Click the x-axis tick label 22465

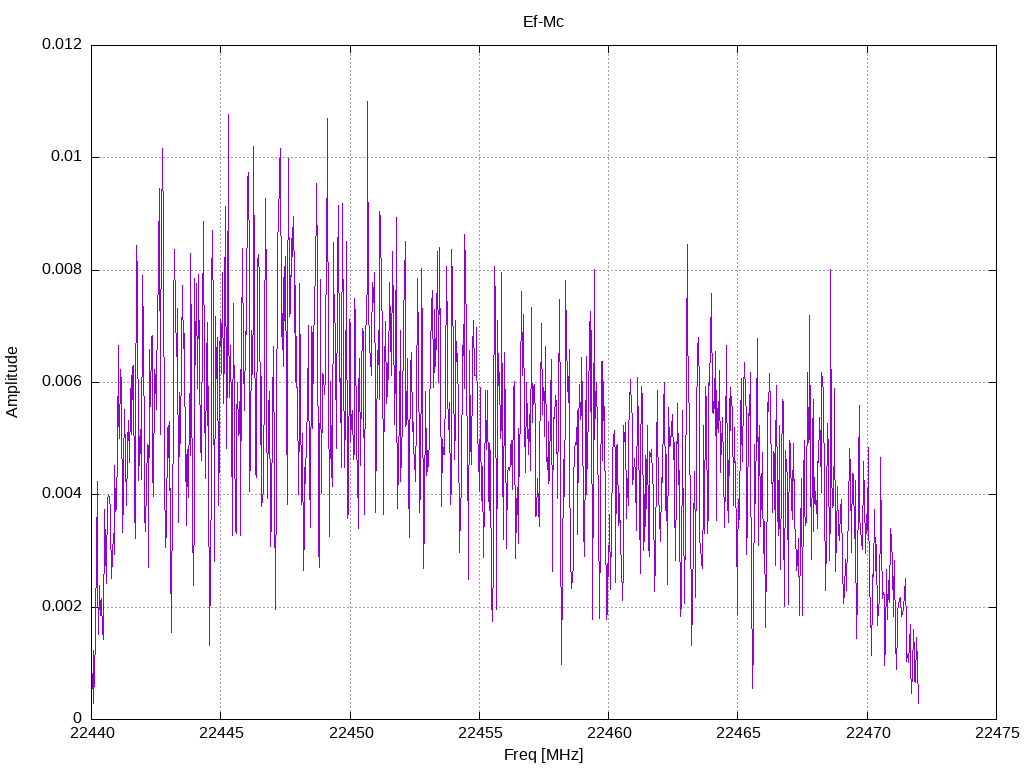coord(739,733)
